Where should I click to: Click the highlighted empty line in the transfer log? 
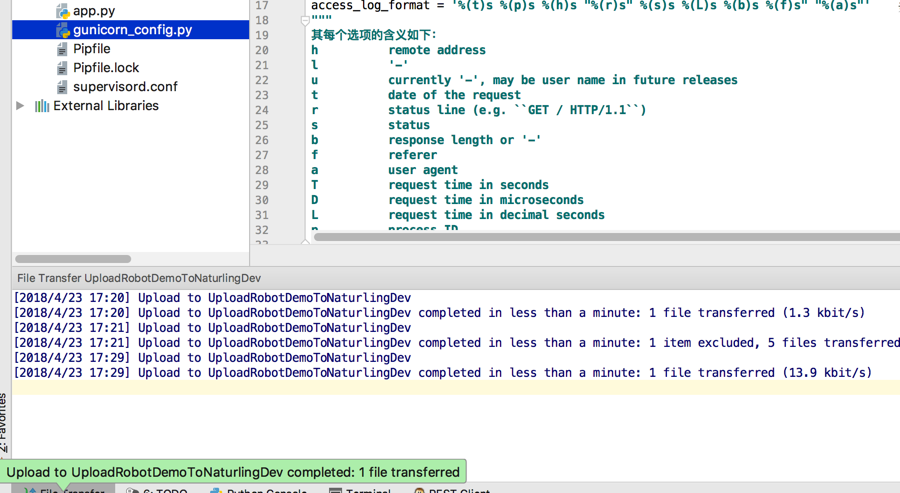[x=456, y=387]
